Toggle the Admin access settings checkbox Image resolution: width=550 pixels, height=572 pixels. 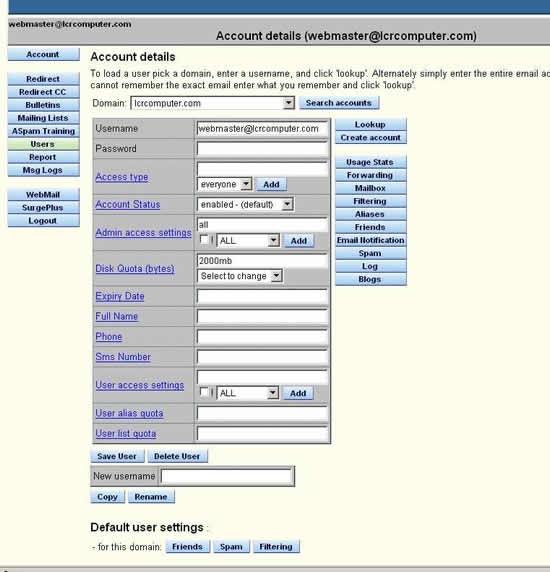204,240
